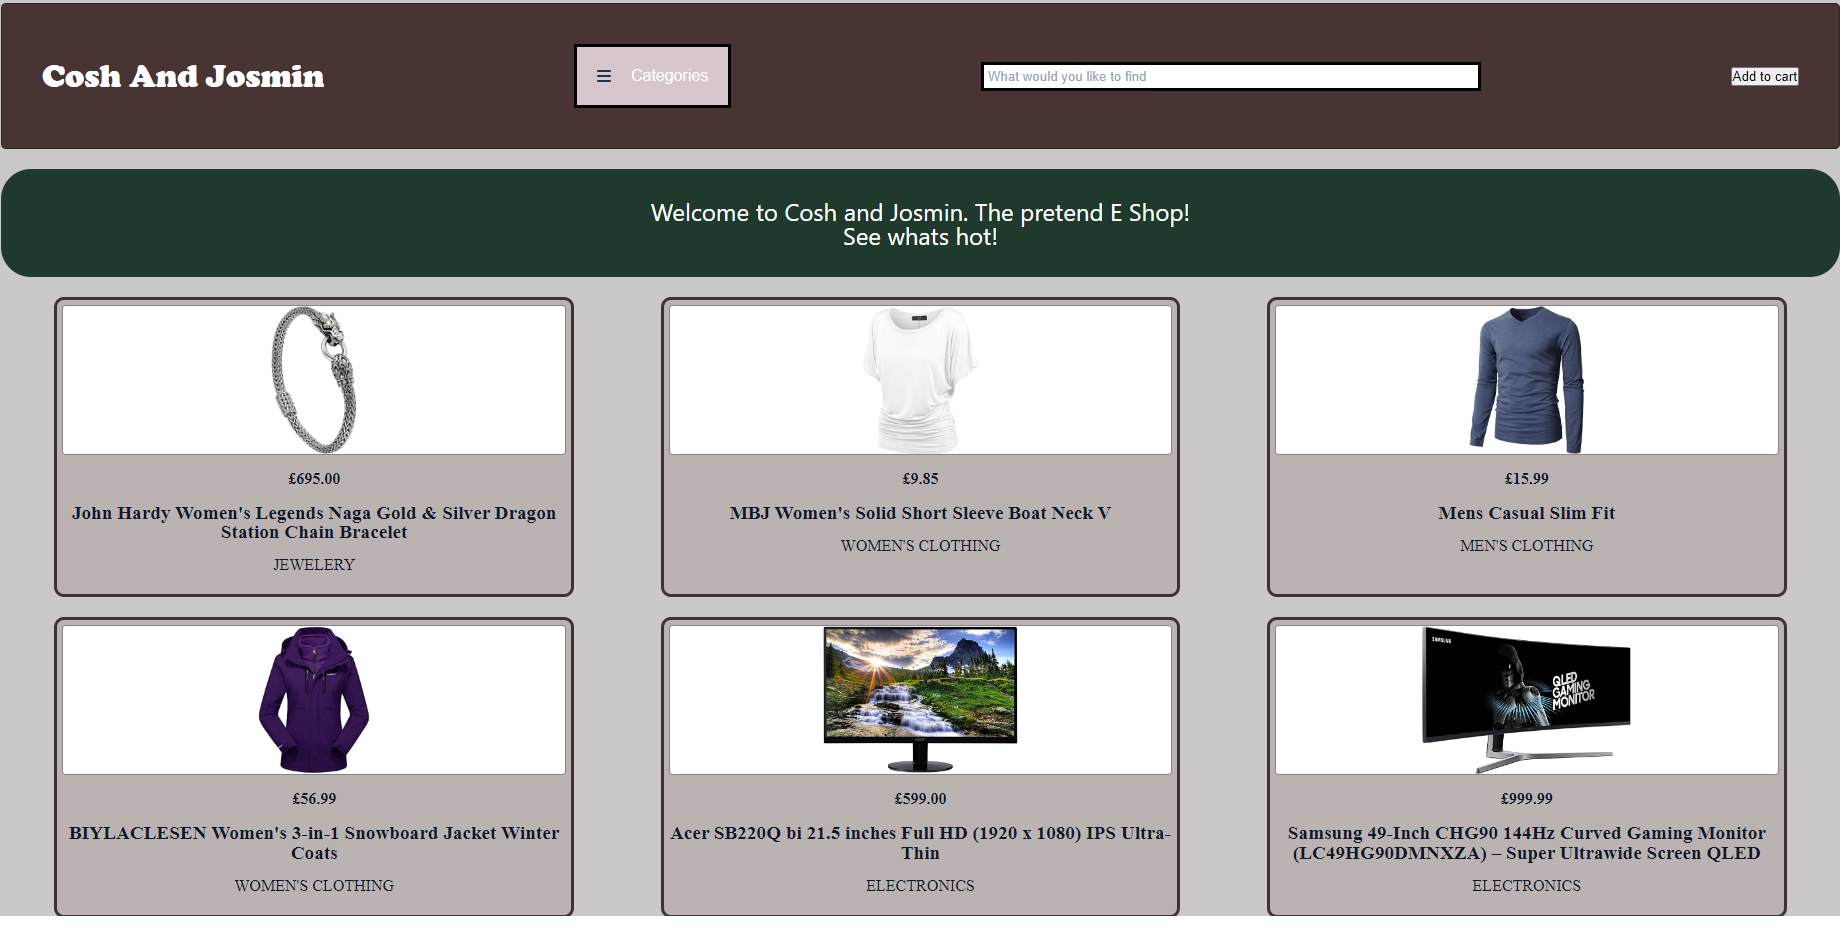Select the MBJ Women's Solid Short Sleeve title

point(920,513)
